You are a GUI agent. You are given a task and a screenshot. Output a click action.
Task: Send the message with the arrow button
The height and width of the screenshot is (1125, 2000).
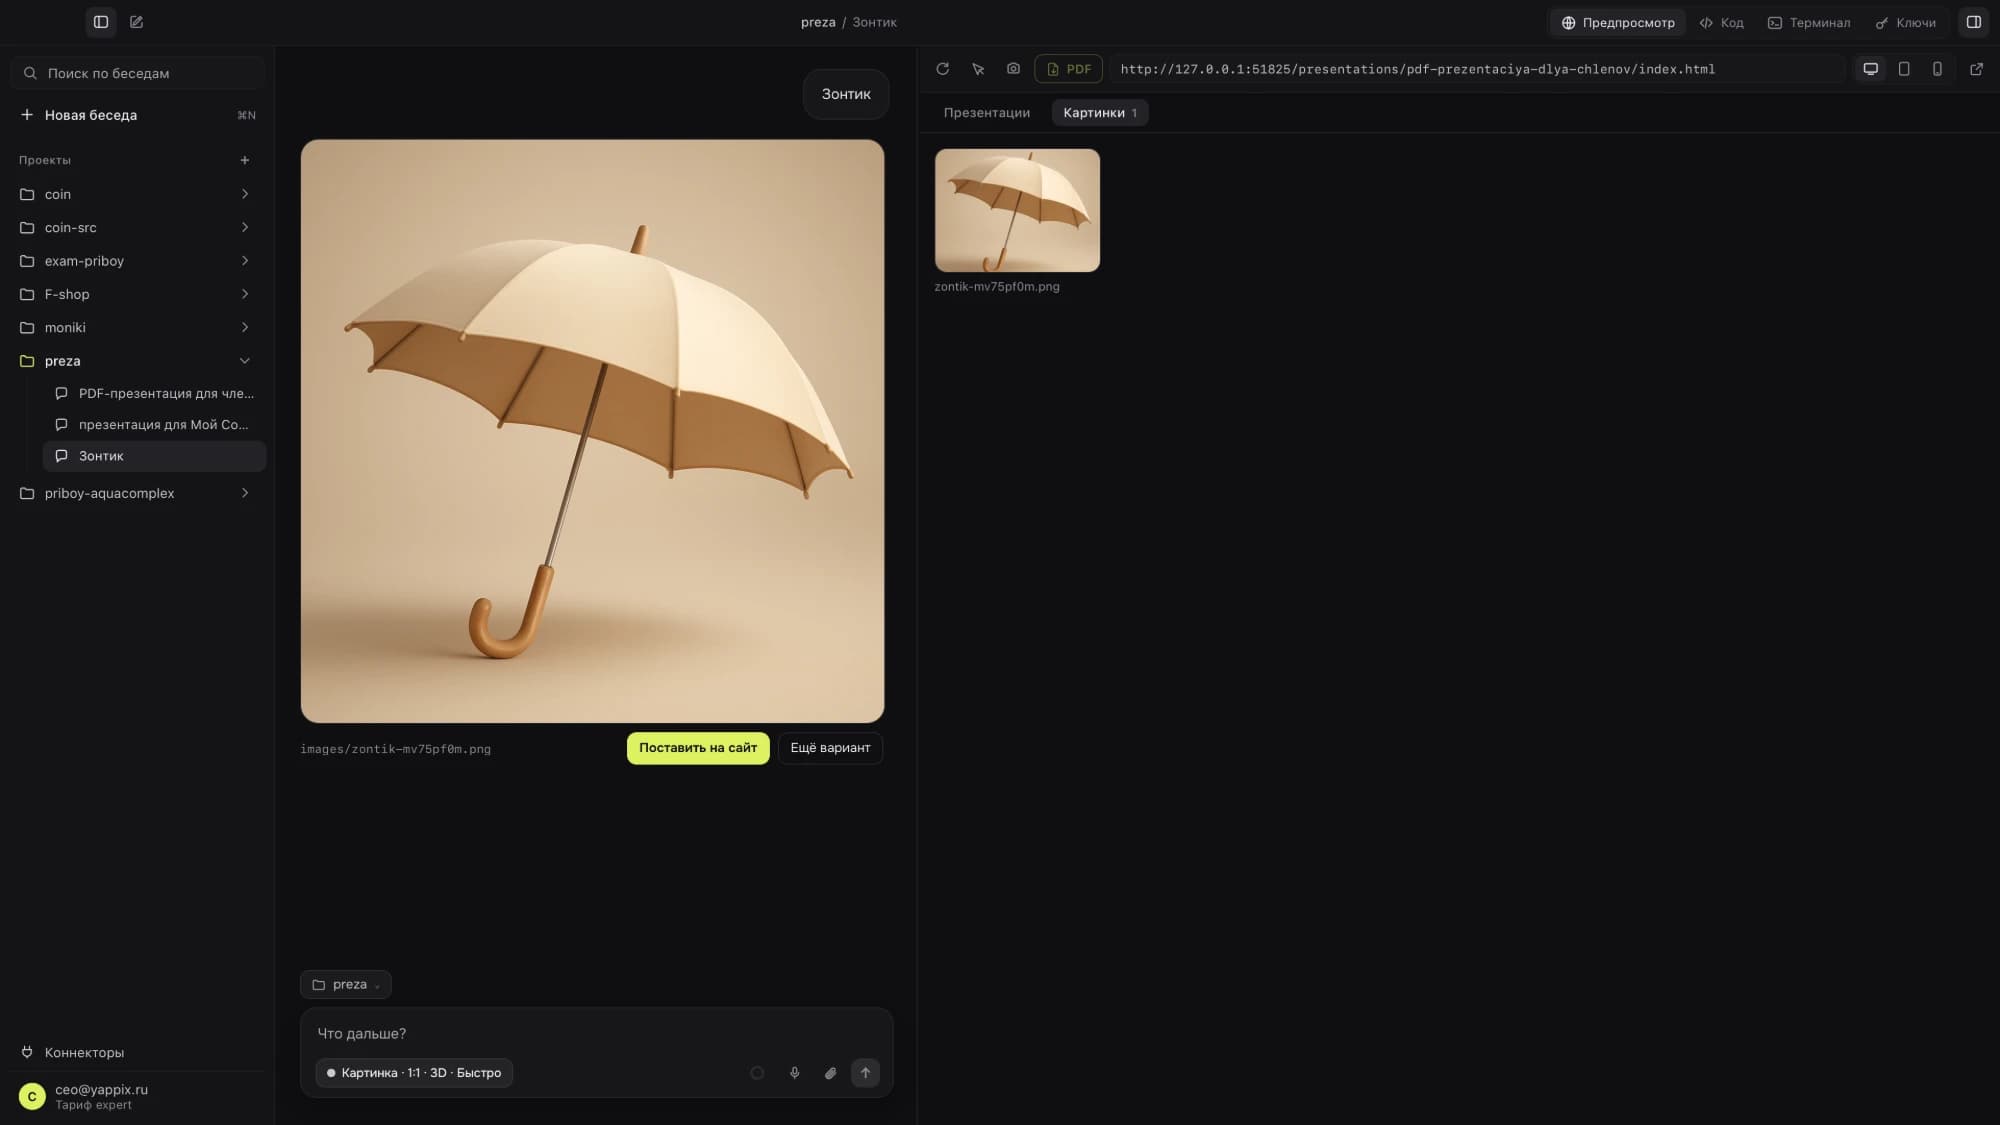point(865,1073)
